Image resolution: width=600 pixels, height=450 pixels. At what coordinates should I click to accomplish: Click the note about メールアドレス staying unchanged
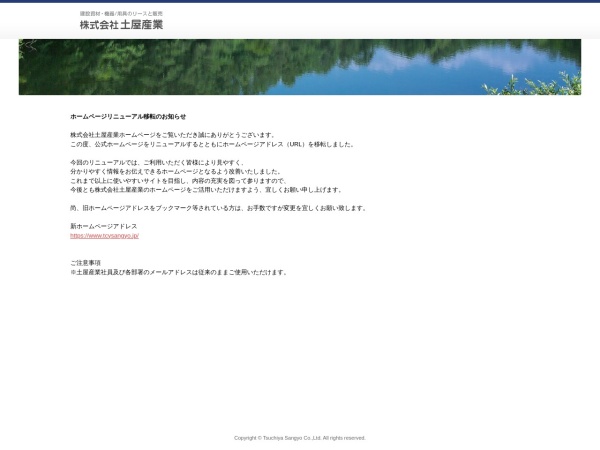[179, 272]
